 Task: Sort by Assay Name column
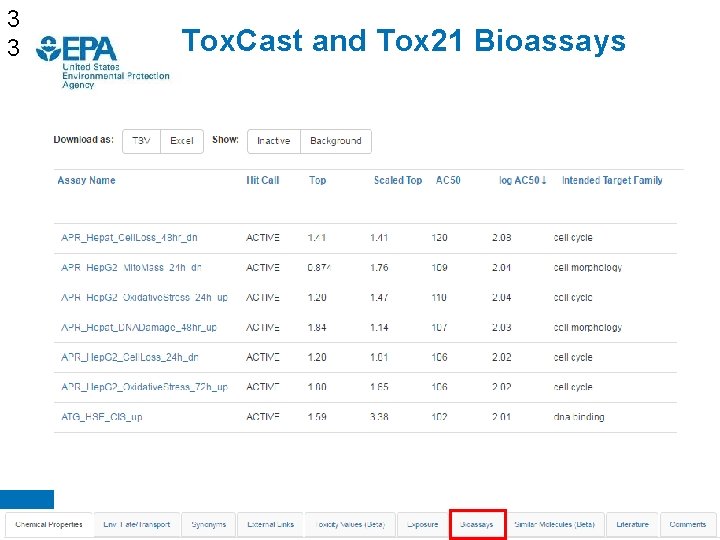[x=86, y=180]
